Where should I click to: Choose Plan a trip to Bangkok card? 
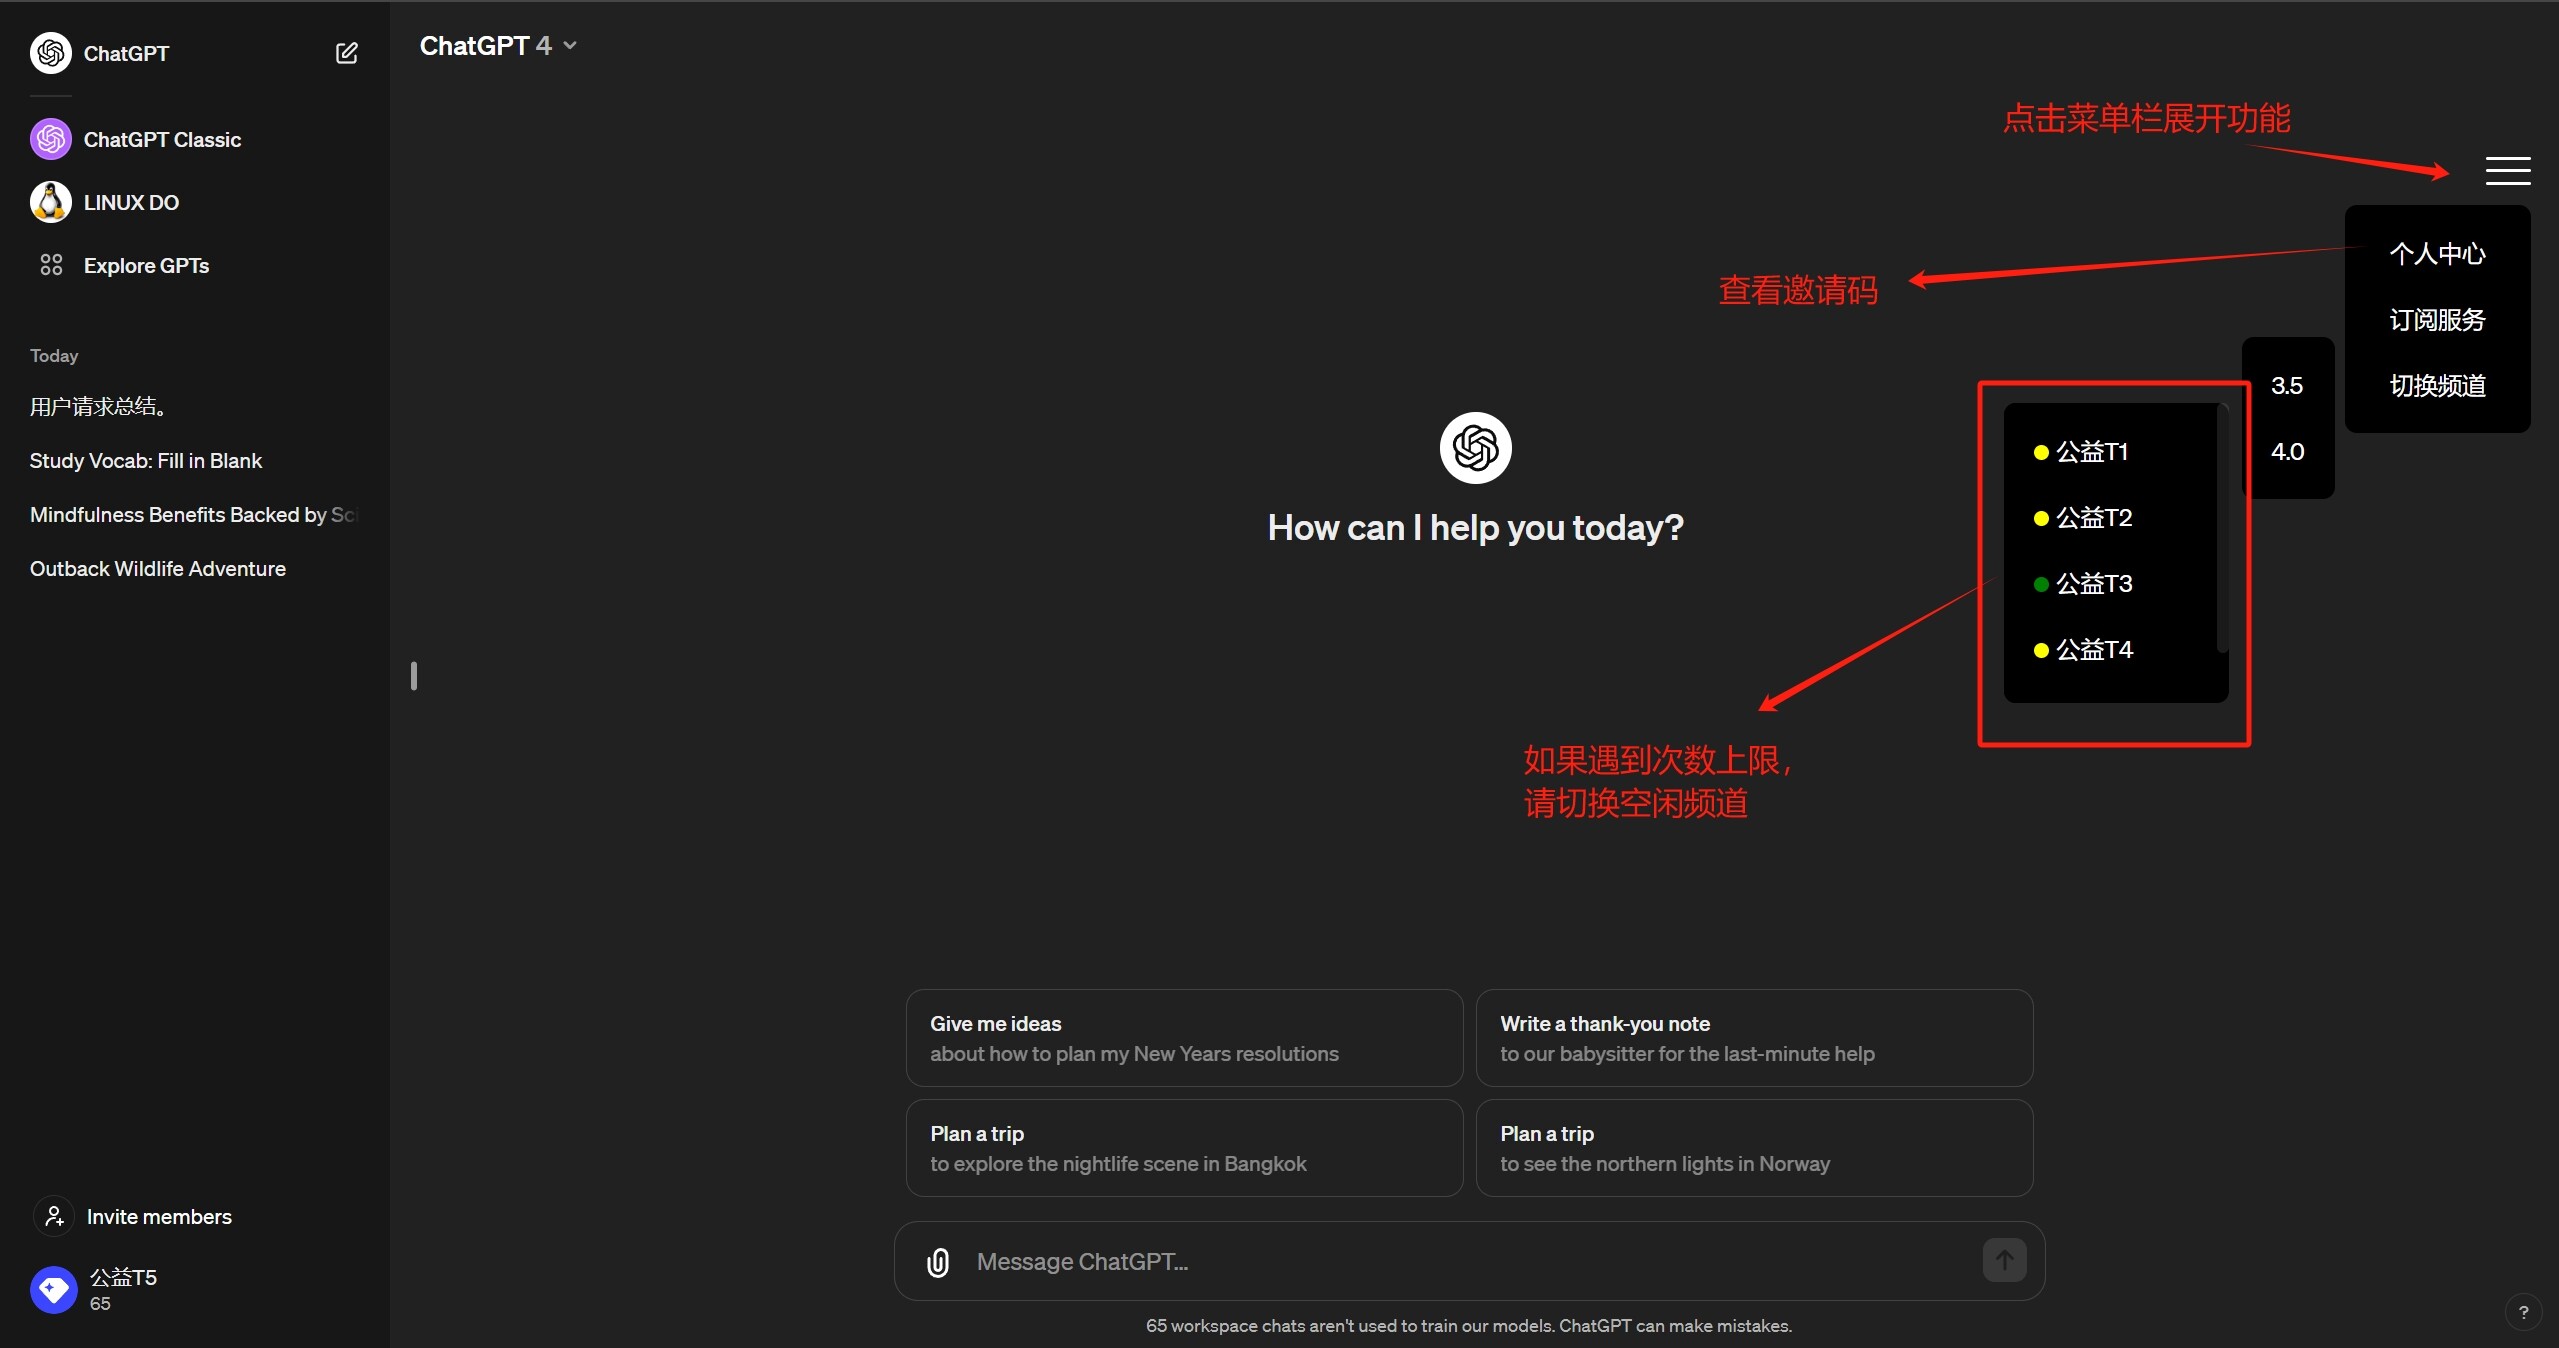[1184, 1148]
